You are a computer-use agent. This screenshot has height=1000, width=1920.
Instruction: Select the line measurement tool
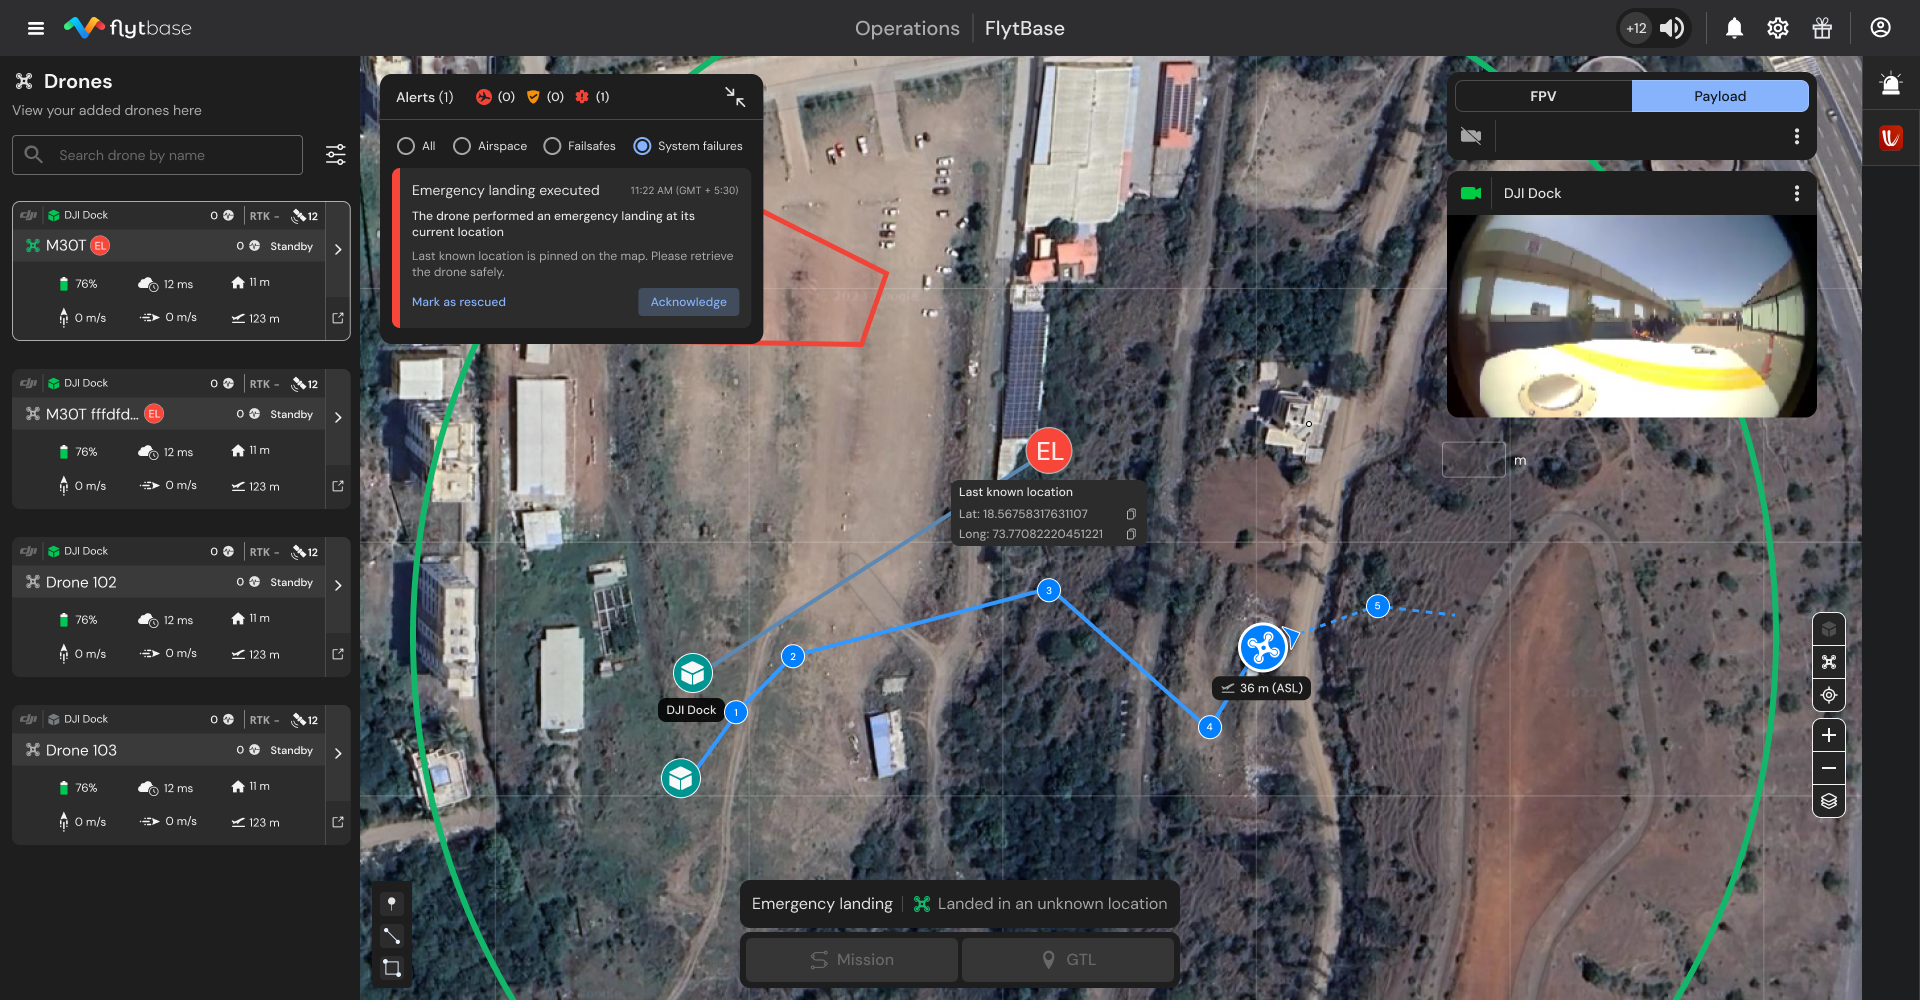pyautogui.click(x=392, y=936)
